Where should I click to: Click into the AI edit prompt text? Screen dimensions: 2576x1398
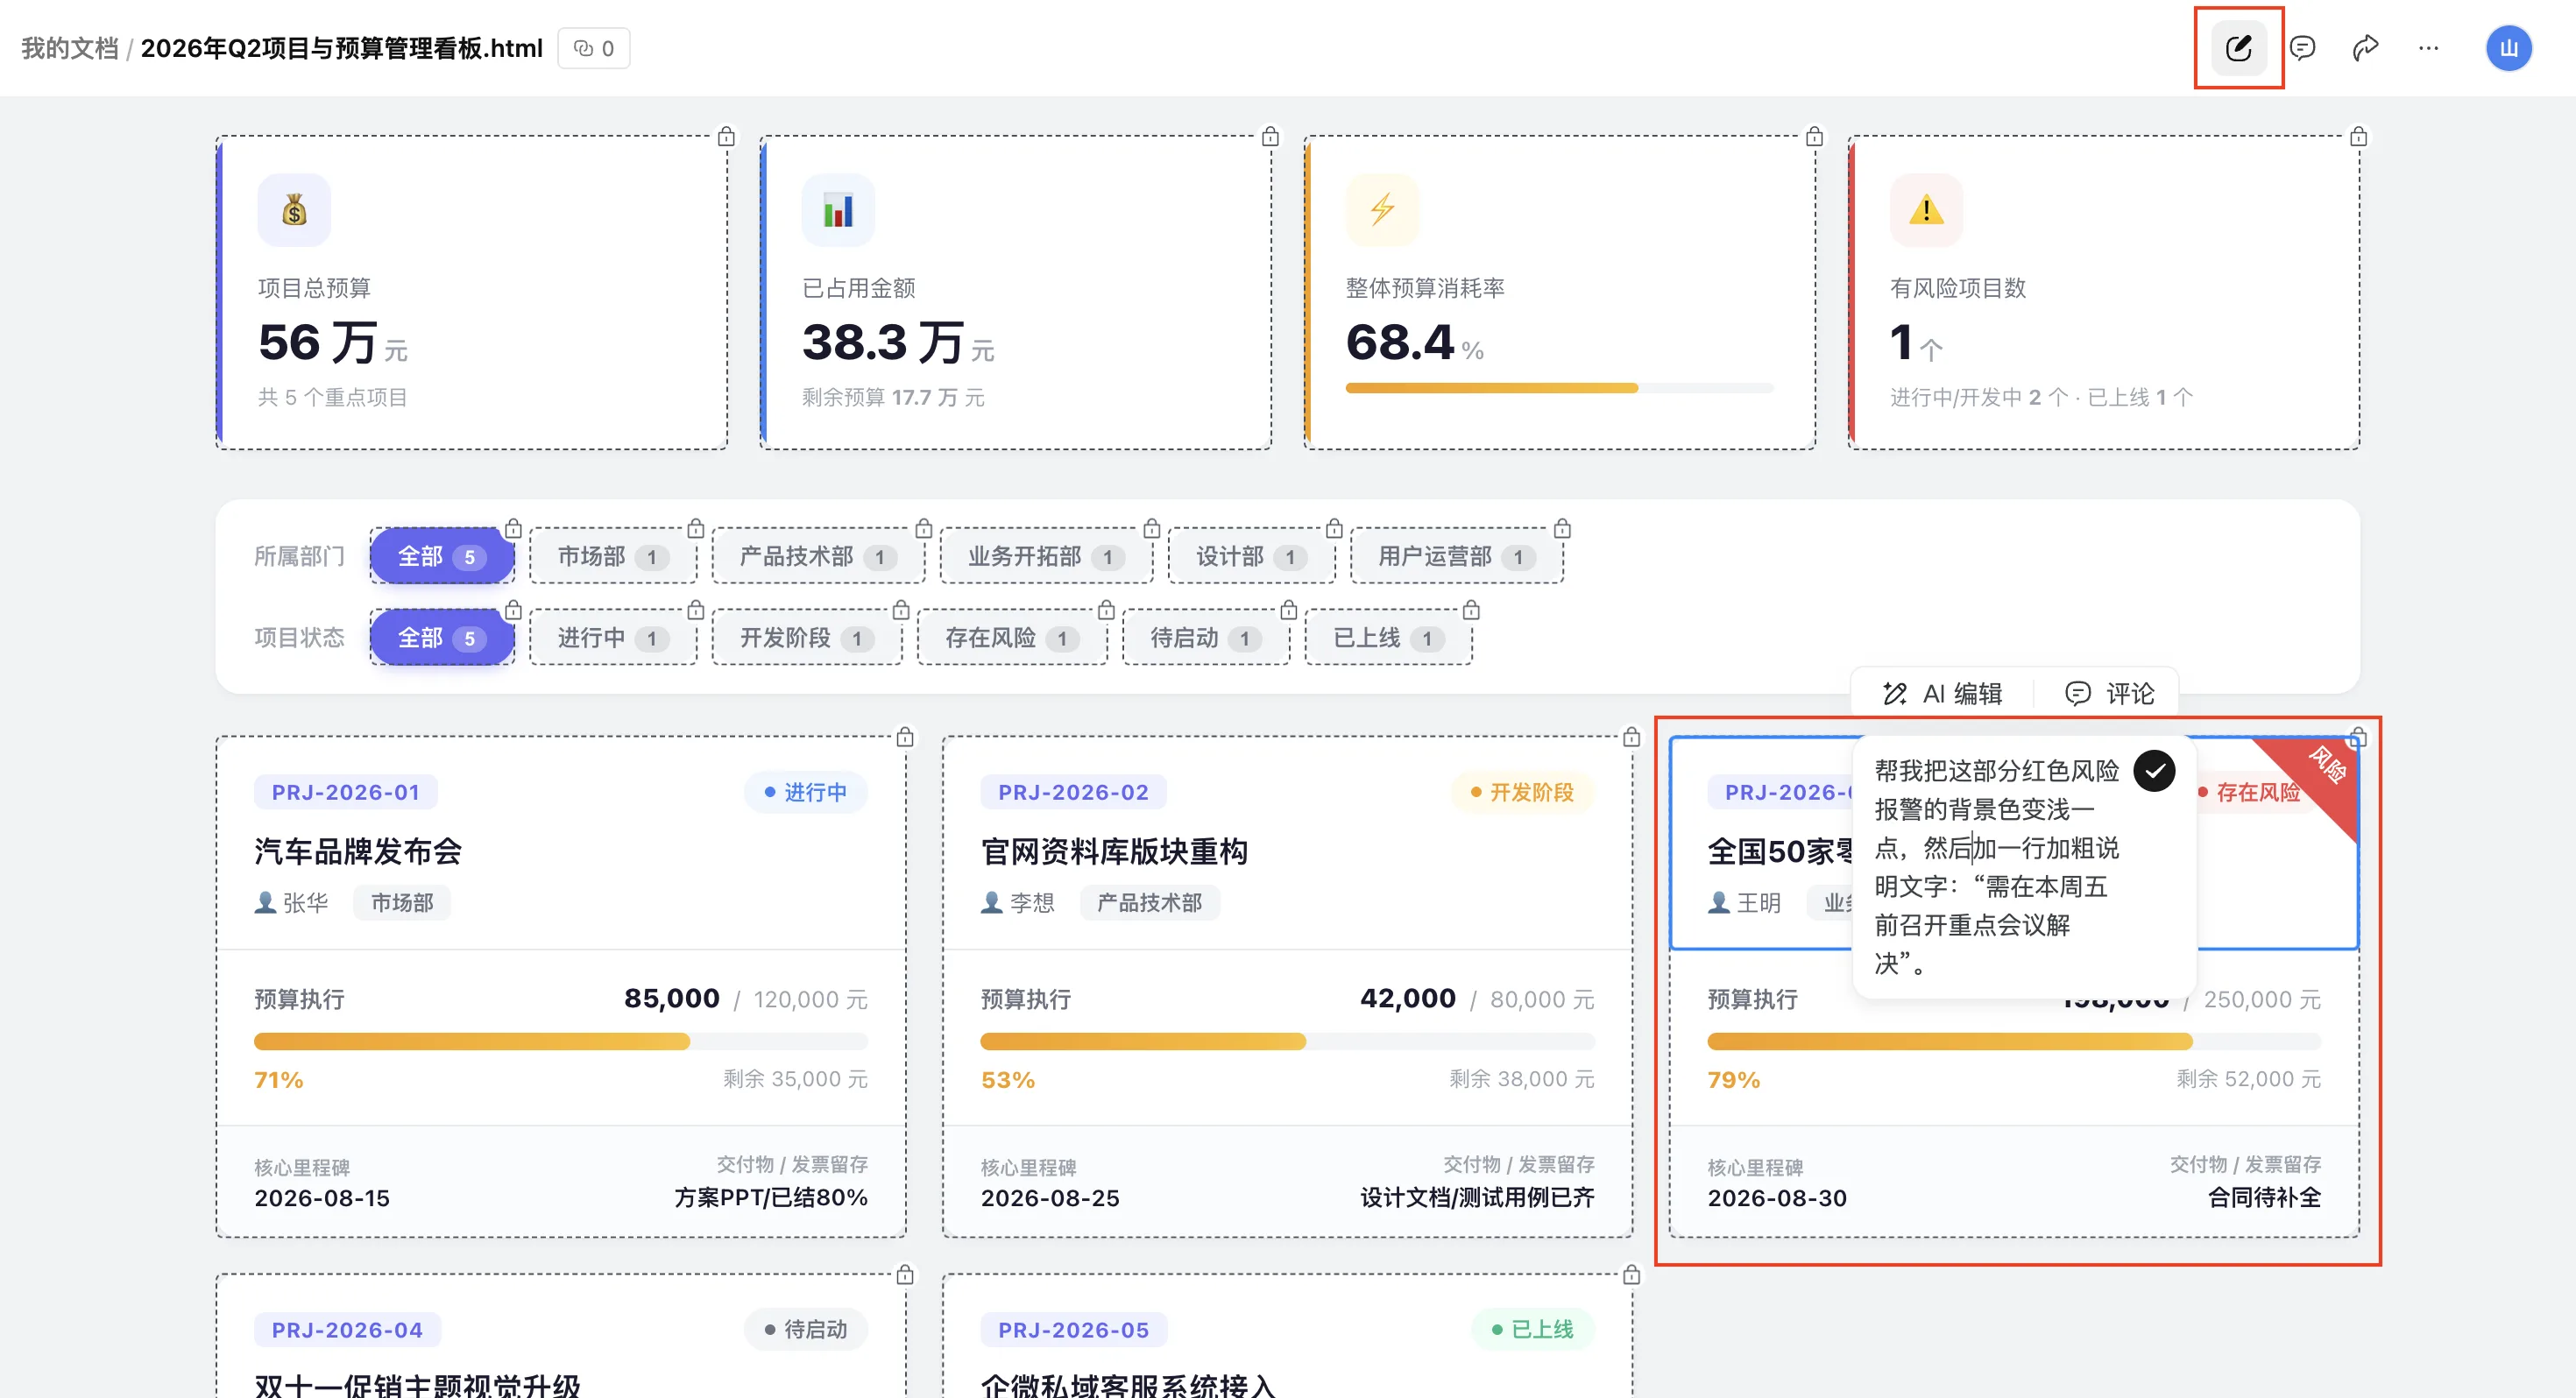(1996, 867)
